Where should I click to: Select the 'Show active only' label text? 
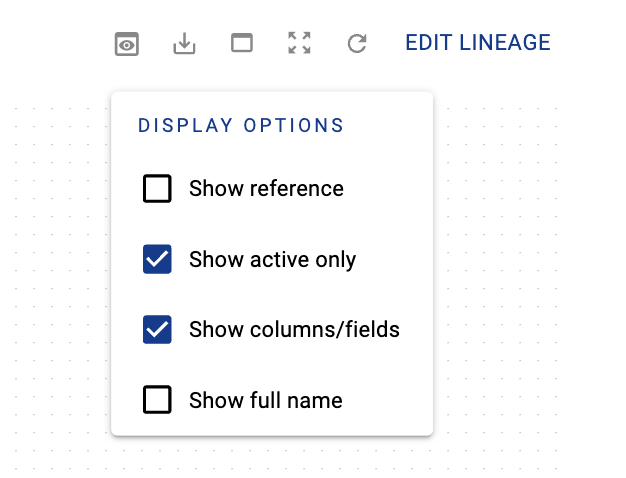[272, 260]
